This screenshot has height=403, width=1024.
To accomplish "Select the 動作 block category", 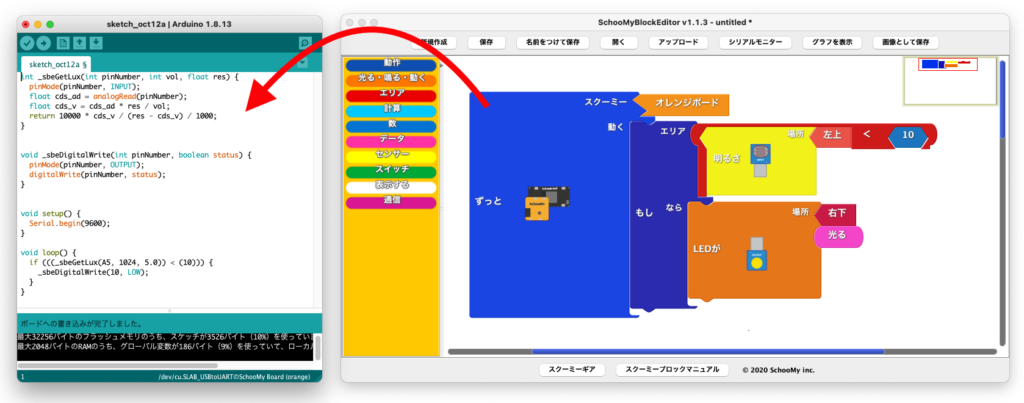I will pos(391,65).
